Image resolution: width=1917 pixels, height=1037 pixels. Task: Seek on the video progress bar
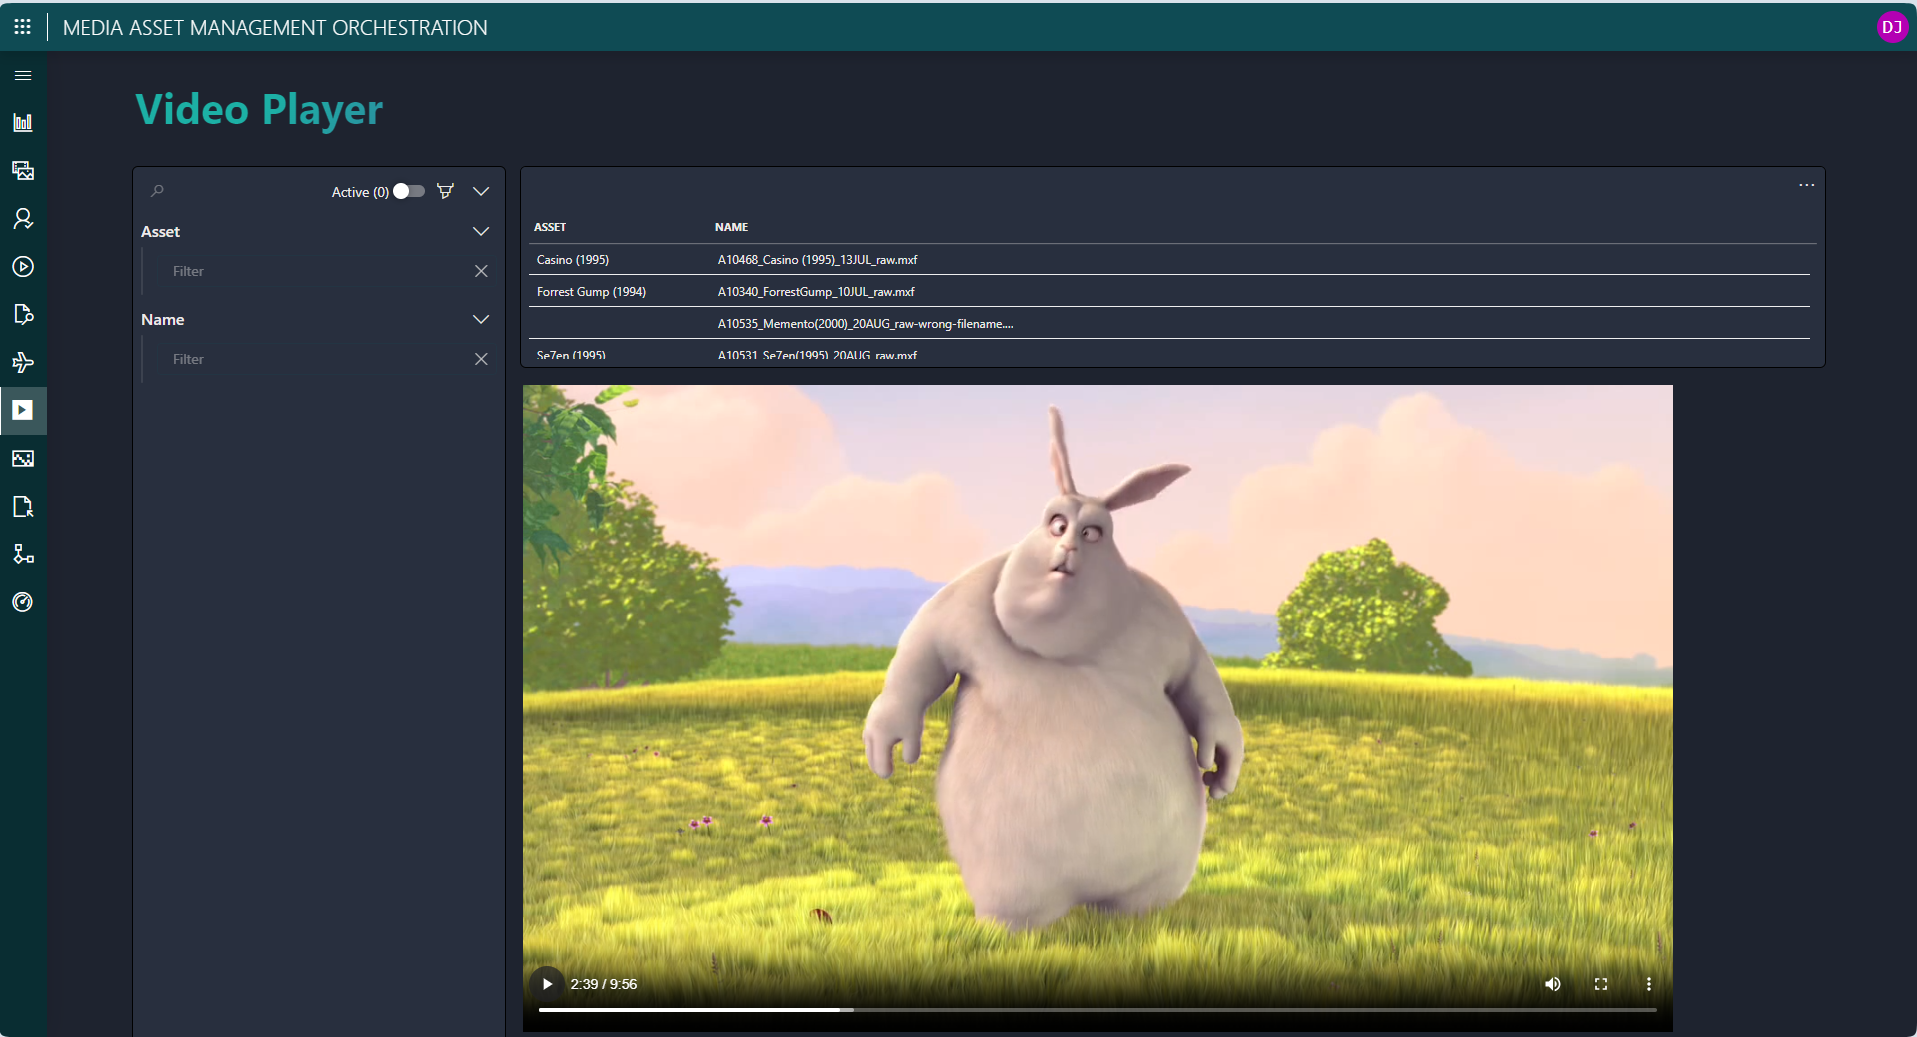click(x=1097, y=1010)
